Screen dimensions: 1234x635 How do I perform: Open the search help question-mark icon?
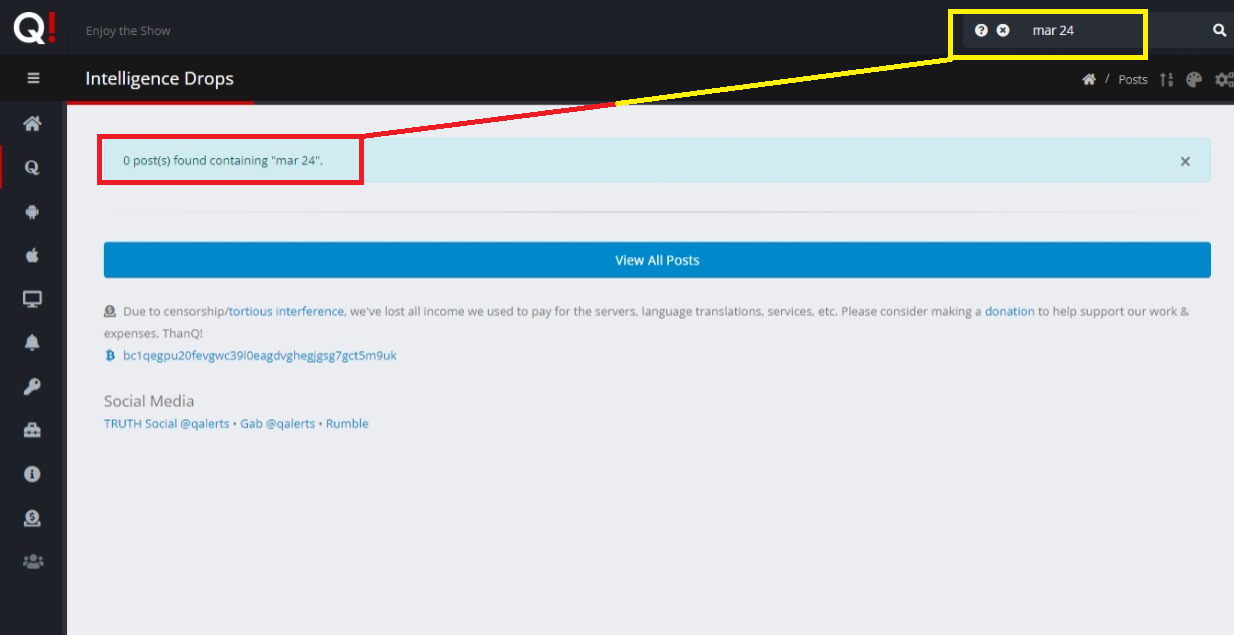(981, 30)
